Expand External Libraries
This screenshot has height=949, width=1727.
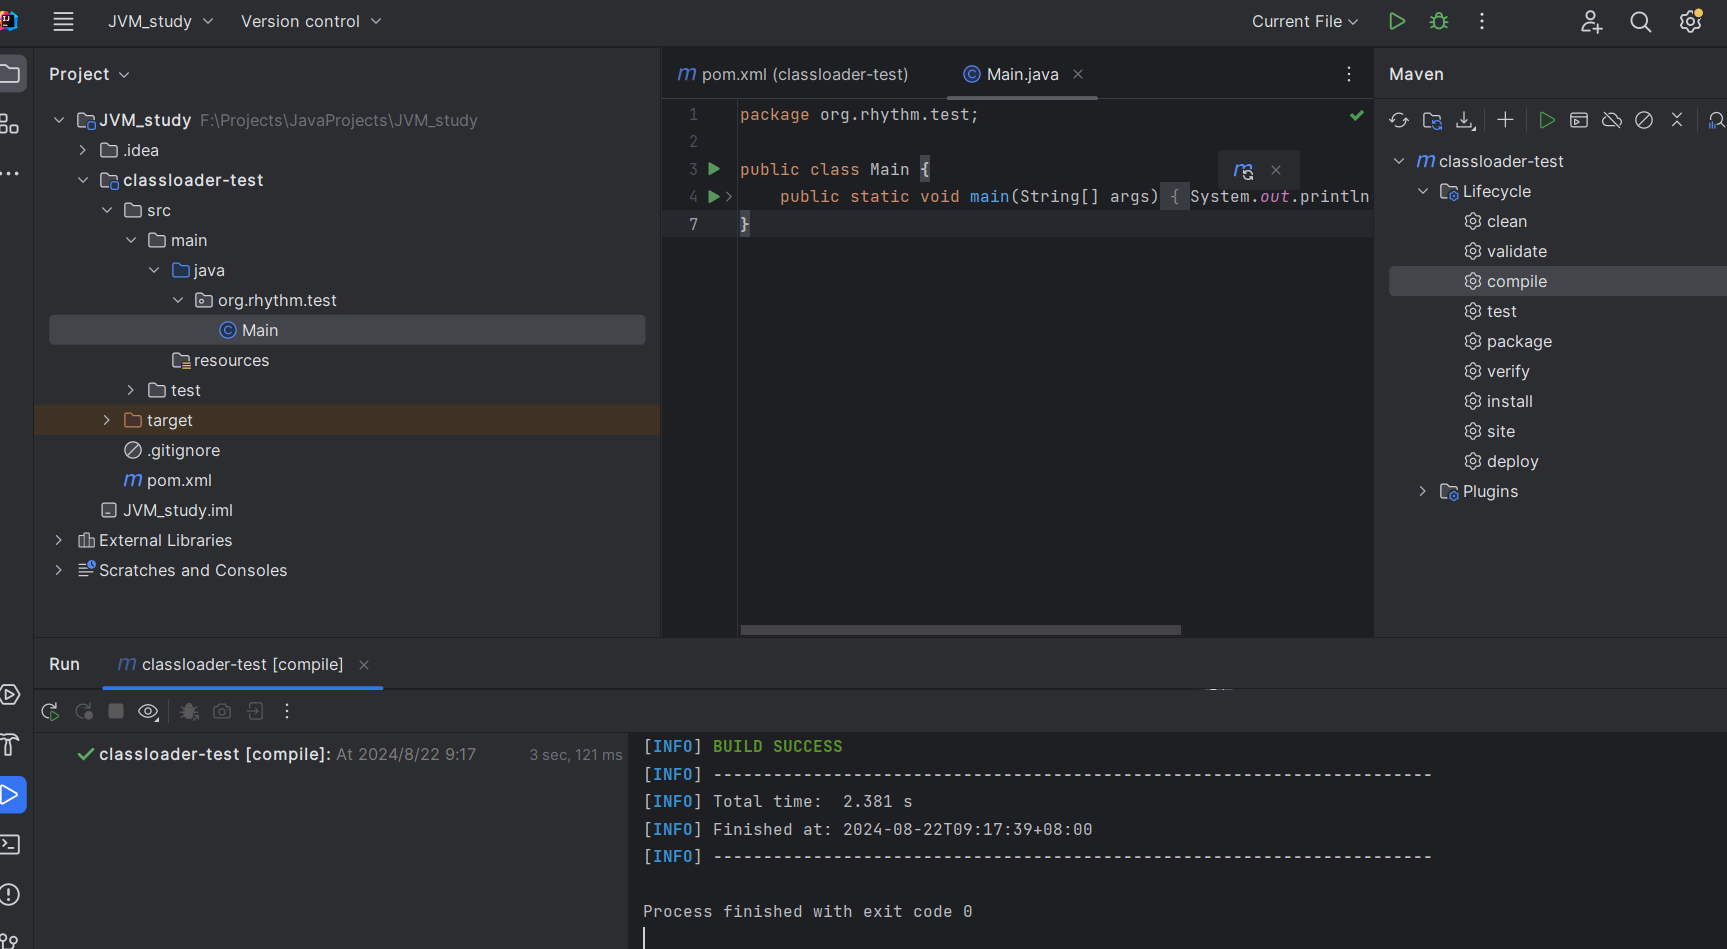[59, 540]
